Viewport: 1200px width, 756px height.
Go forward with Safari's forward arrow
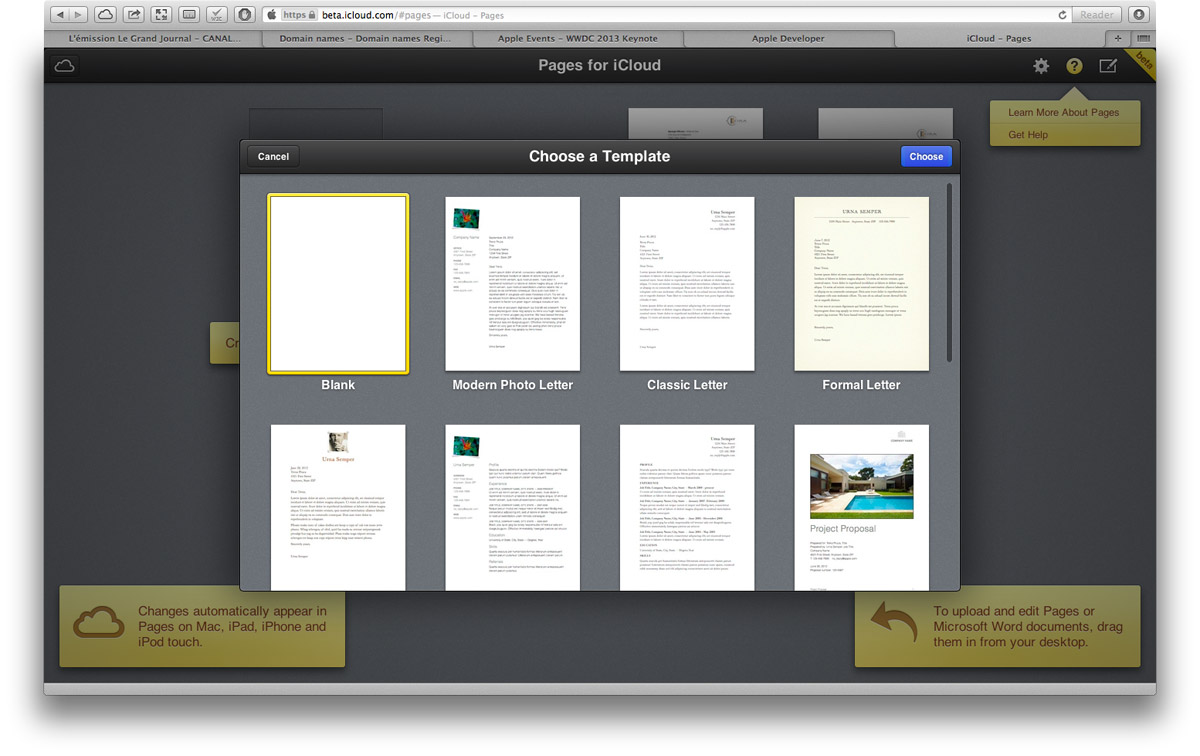pyautogui.click(x=79, y=15)
